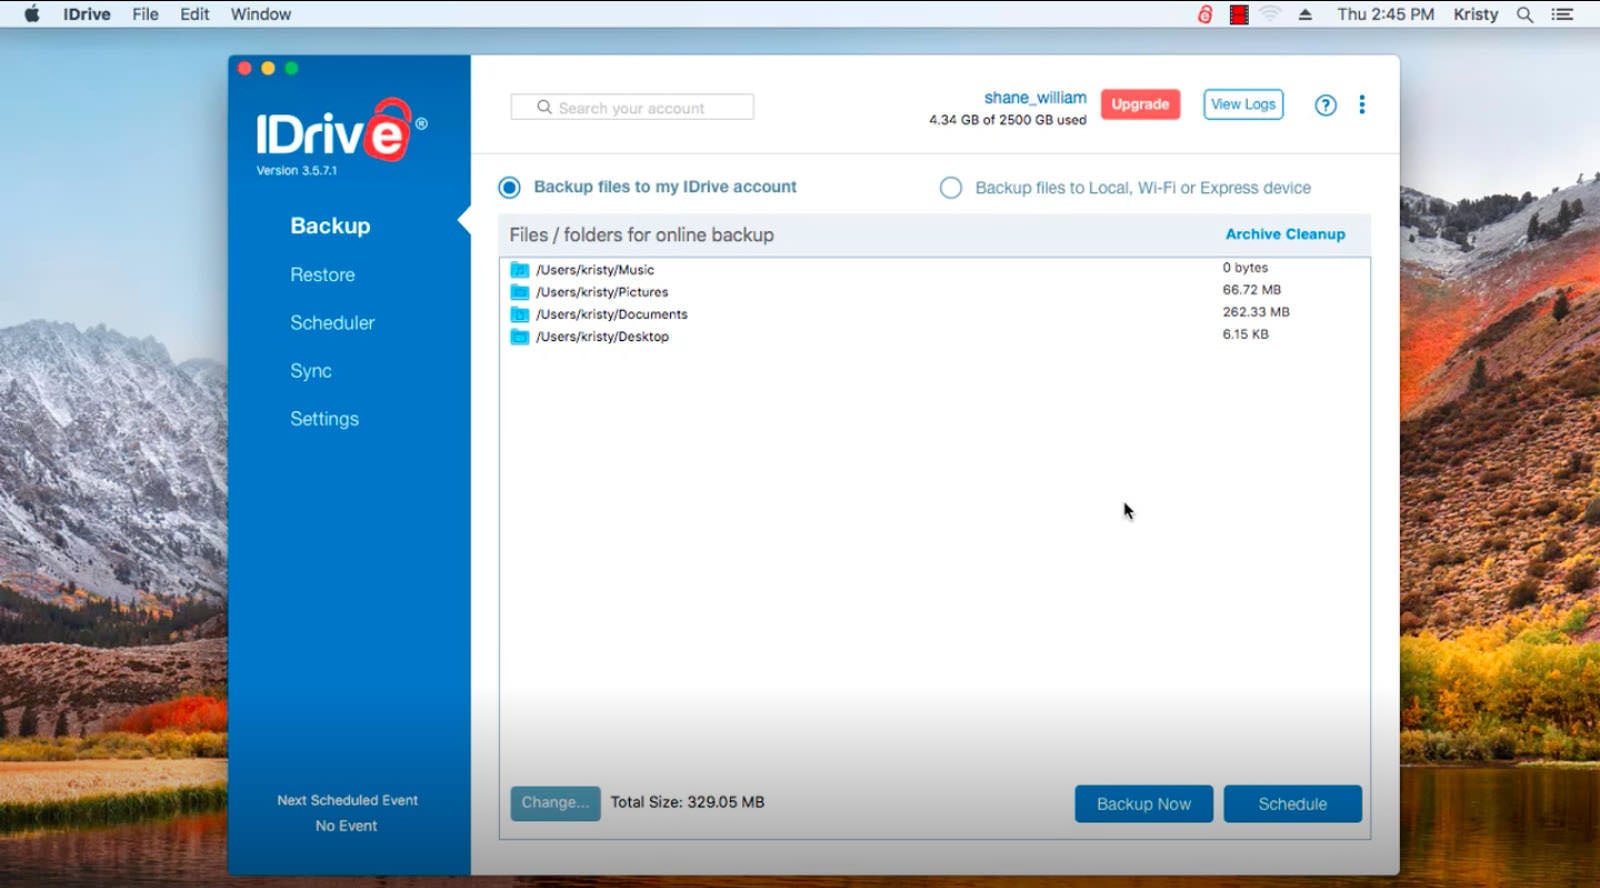Open the Settings section

point(324,419)
